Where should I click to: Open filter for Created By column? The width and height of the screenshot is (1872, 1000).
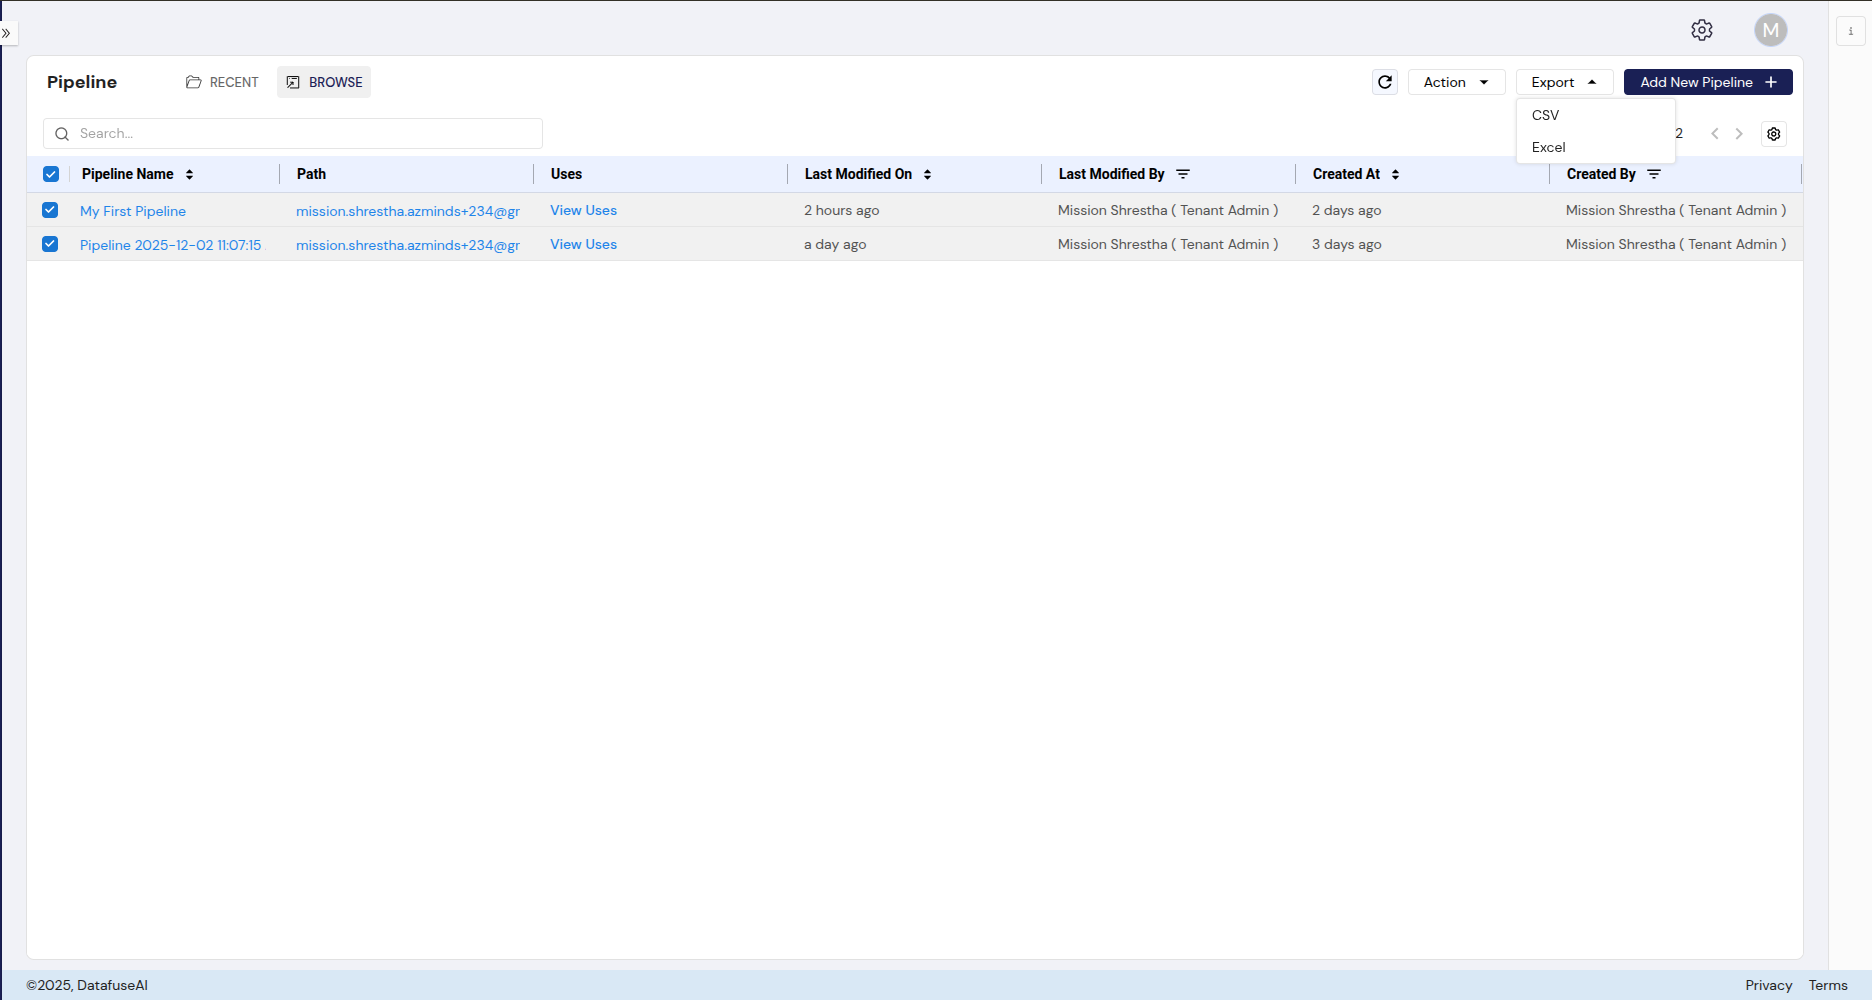click(1654, 174)
